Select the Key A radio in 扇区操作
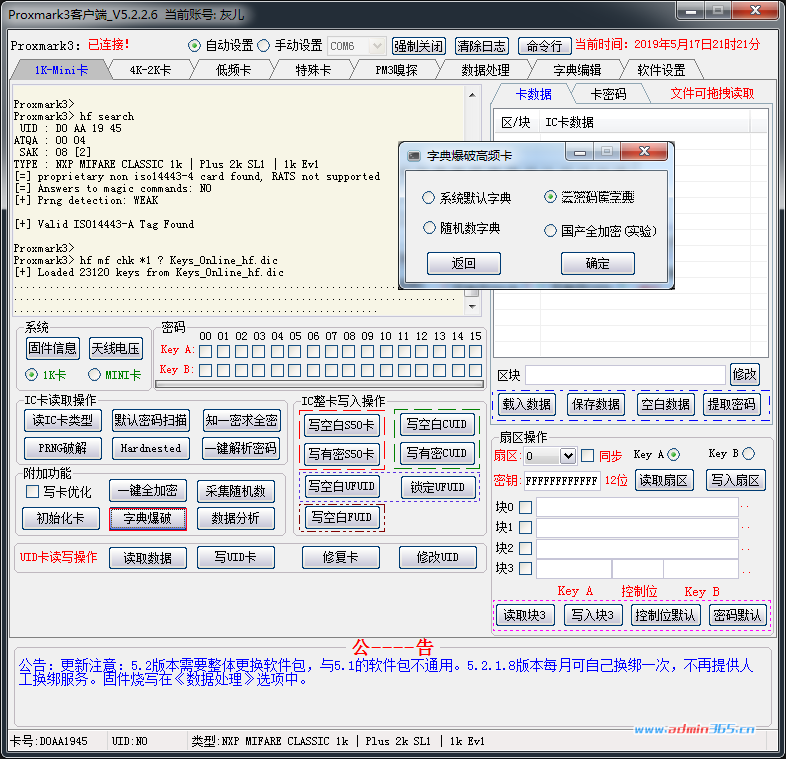The height and width of the screenshot is (759, 786). (674, 455)
